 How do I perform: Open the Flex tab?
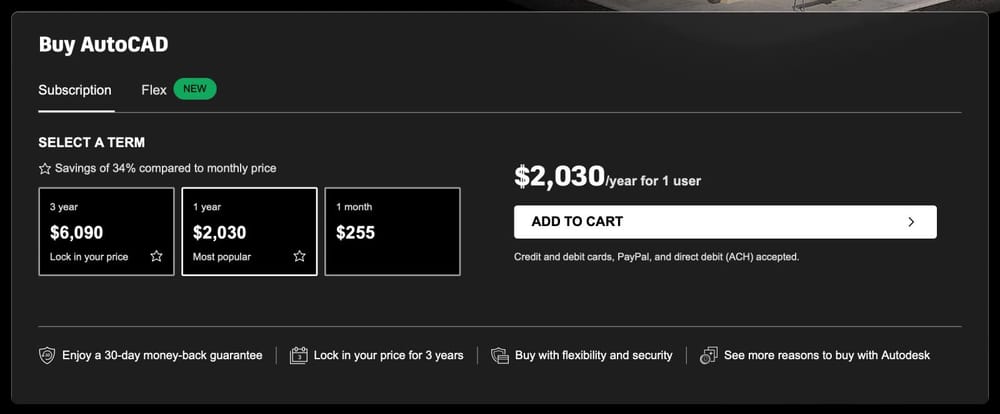[x=154, y=90]
